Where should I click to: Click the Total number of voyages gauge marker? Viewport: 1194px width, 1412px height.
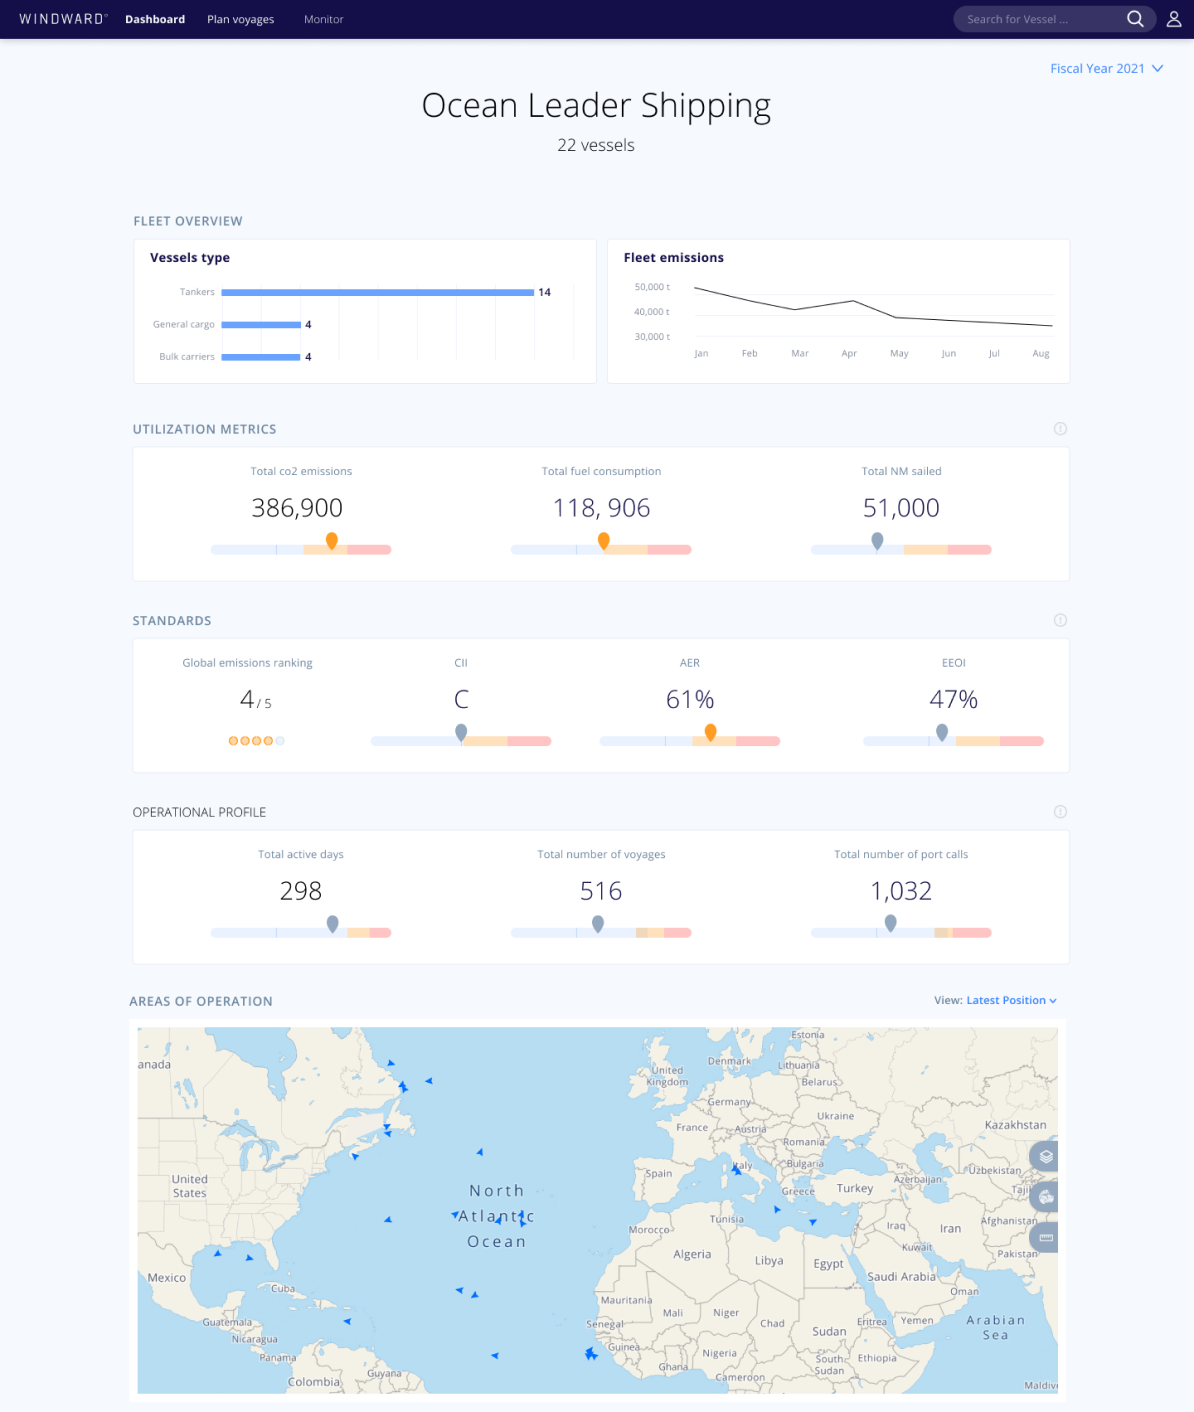click(598, 924)
